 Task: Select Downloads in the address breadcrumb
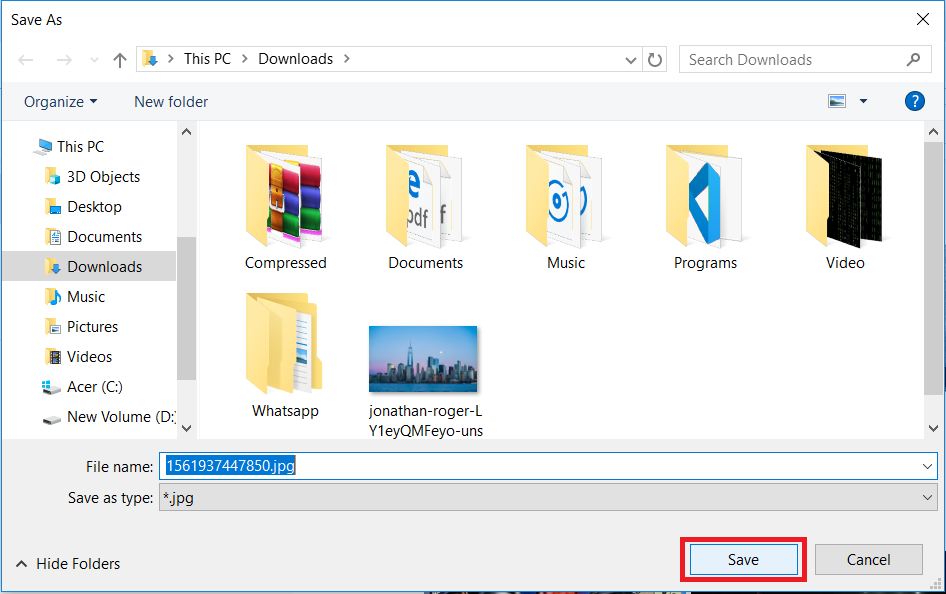click(296, 59)
